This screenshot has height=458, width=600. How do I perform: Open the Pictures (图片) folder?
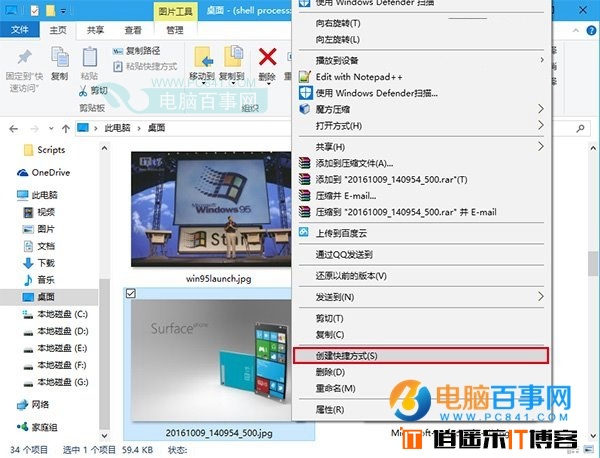(x=38, y=229)
